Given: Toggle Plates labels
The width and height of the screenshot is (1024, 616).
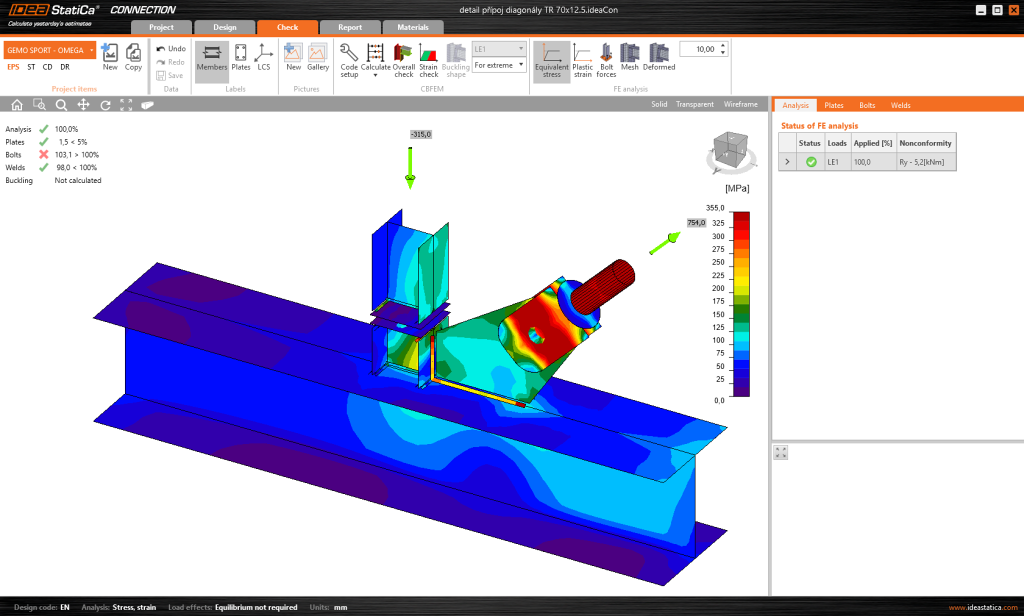Looking at the screenshot, I should coord(241,59).
